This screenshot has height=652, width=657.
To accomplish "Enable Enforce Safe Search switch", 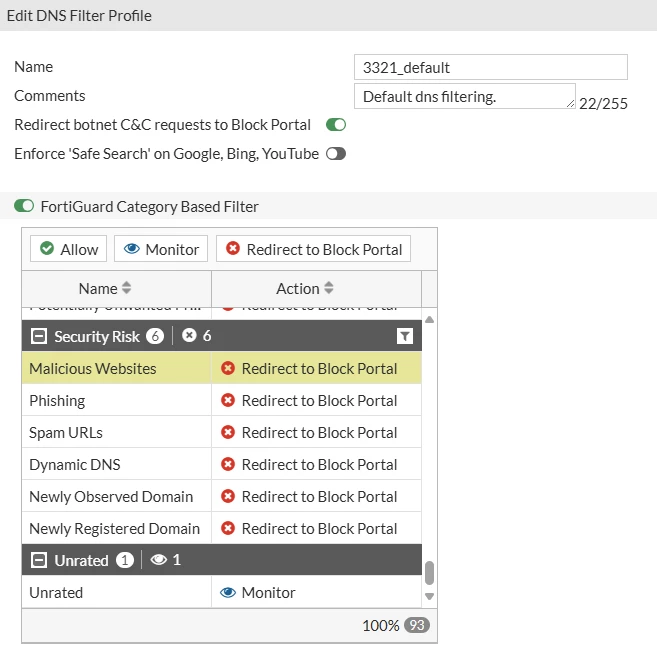I will [336, 154].
